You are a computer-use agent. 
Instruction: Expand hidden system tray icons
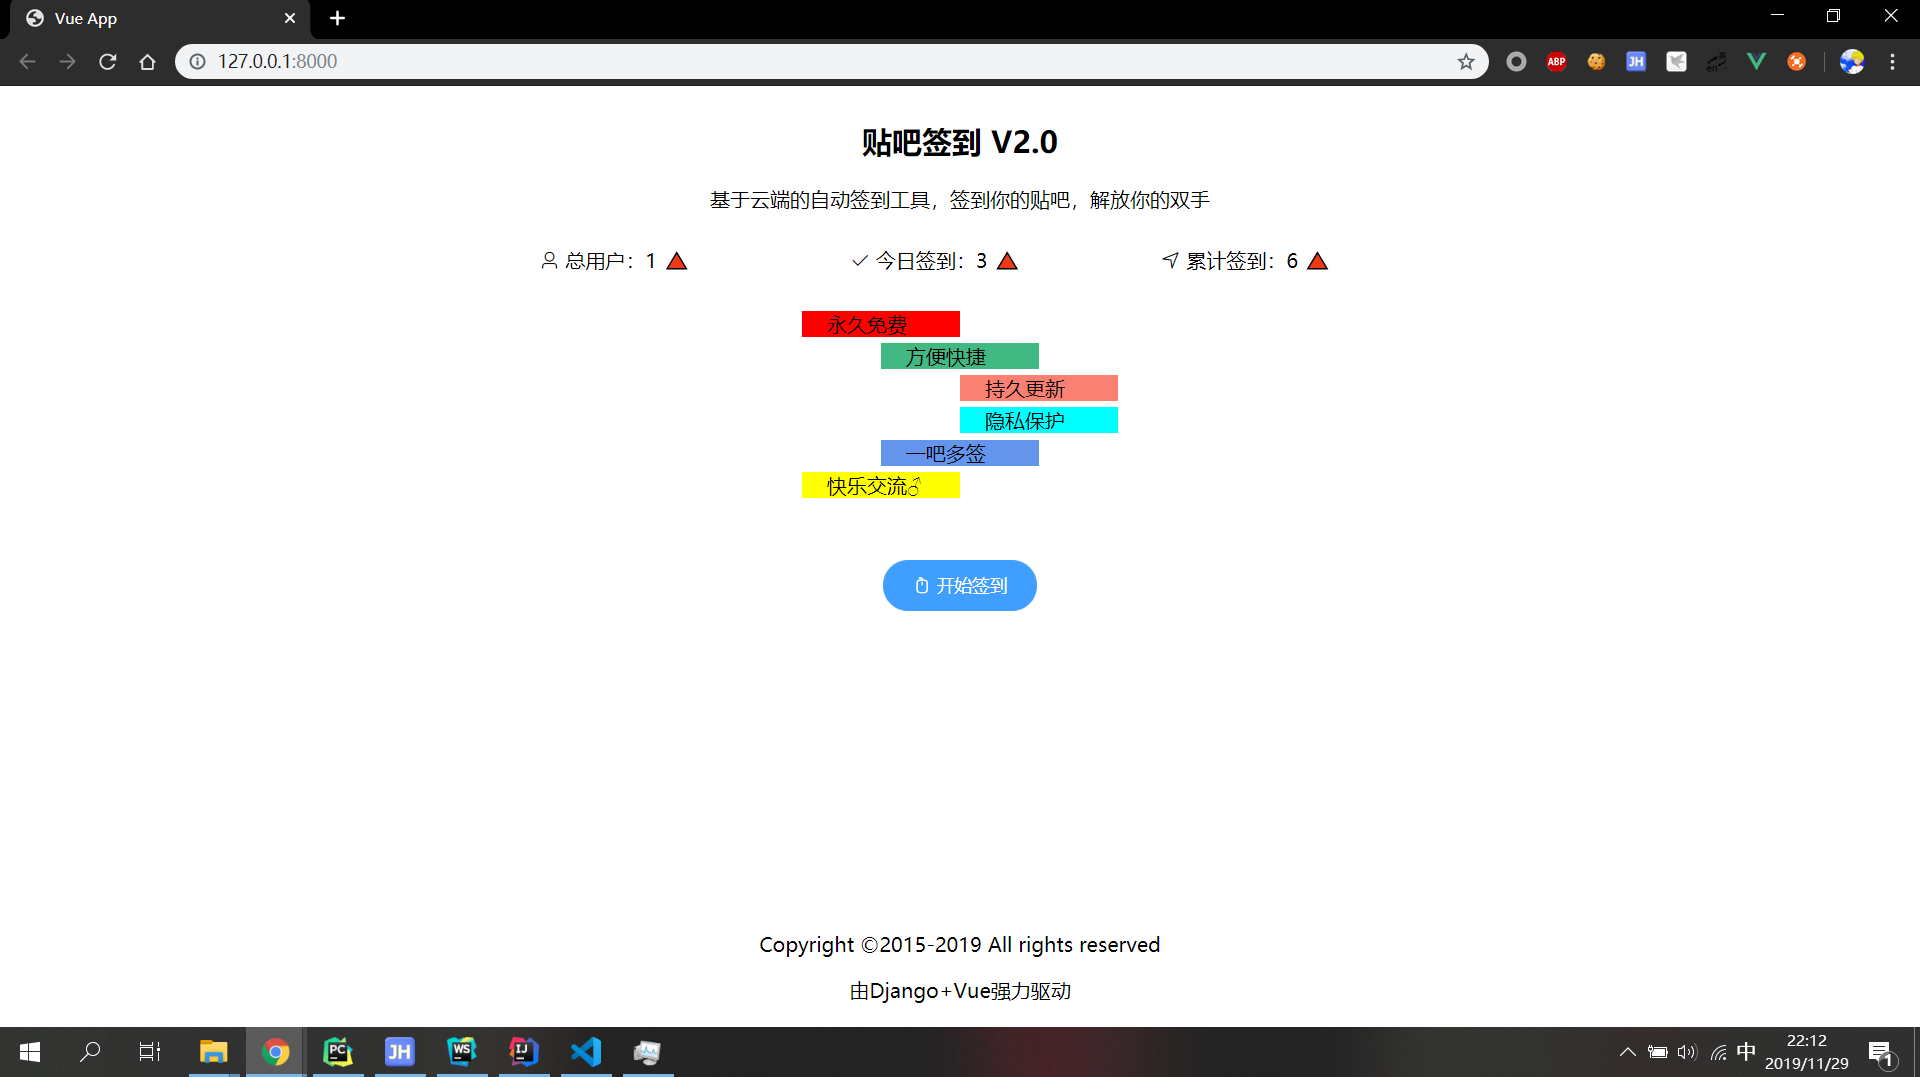click(1627, 1051)
